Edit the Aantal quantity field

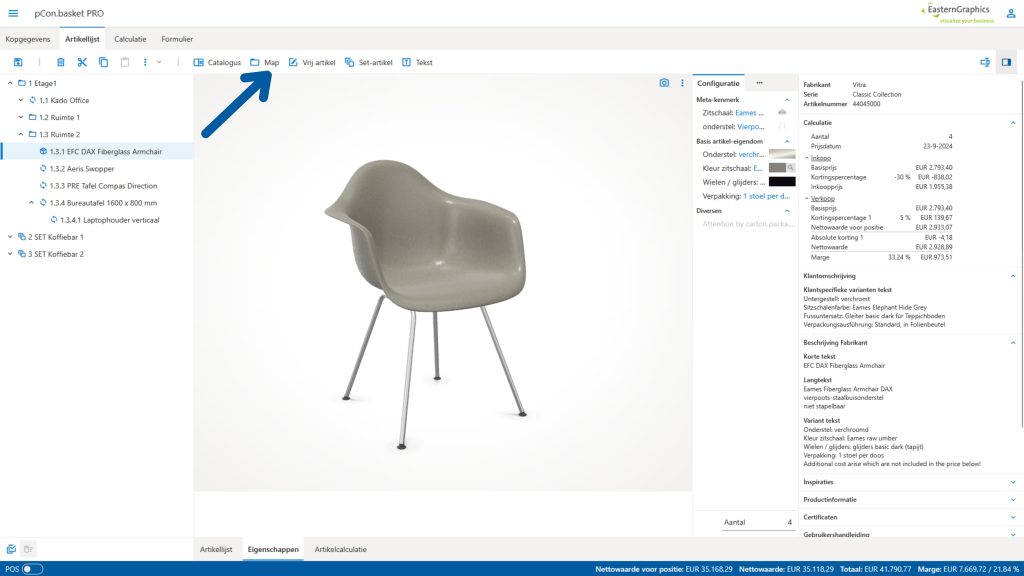pyautogui.click(x=758, y=522)
